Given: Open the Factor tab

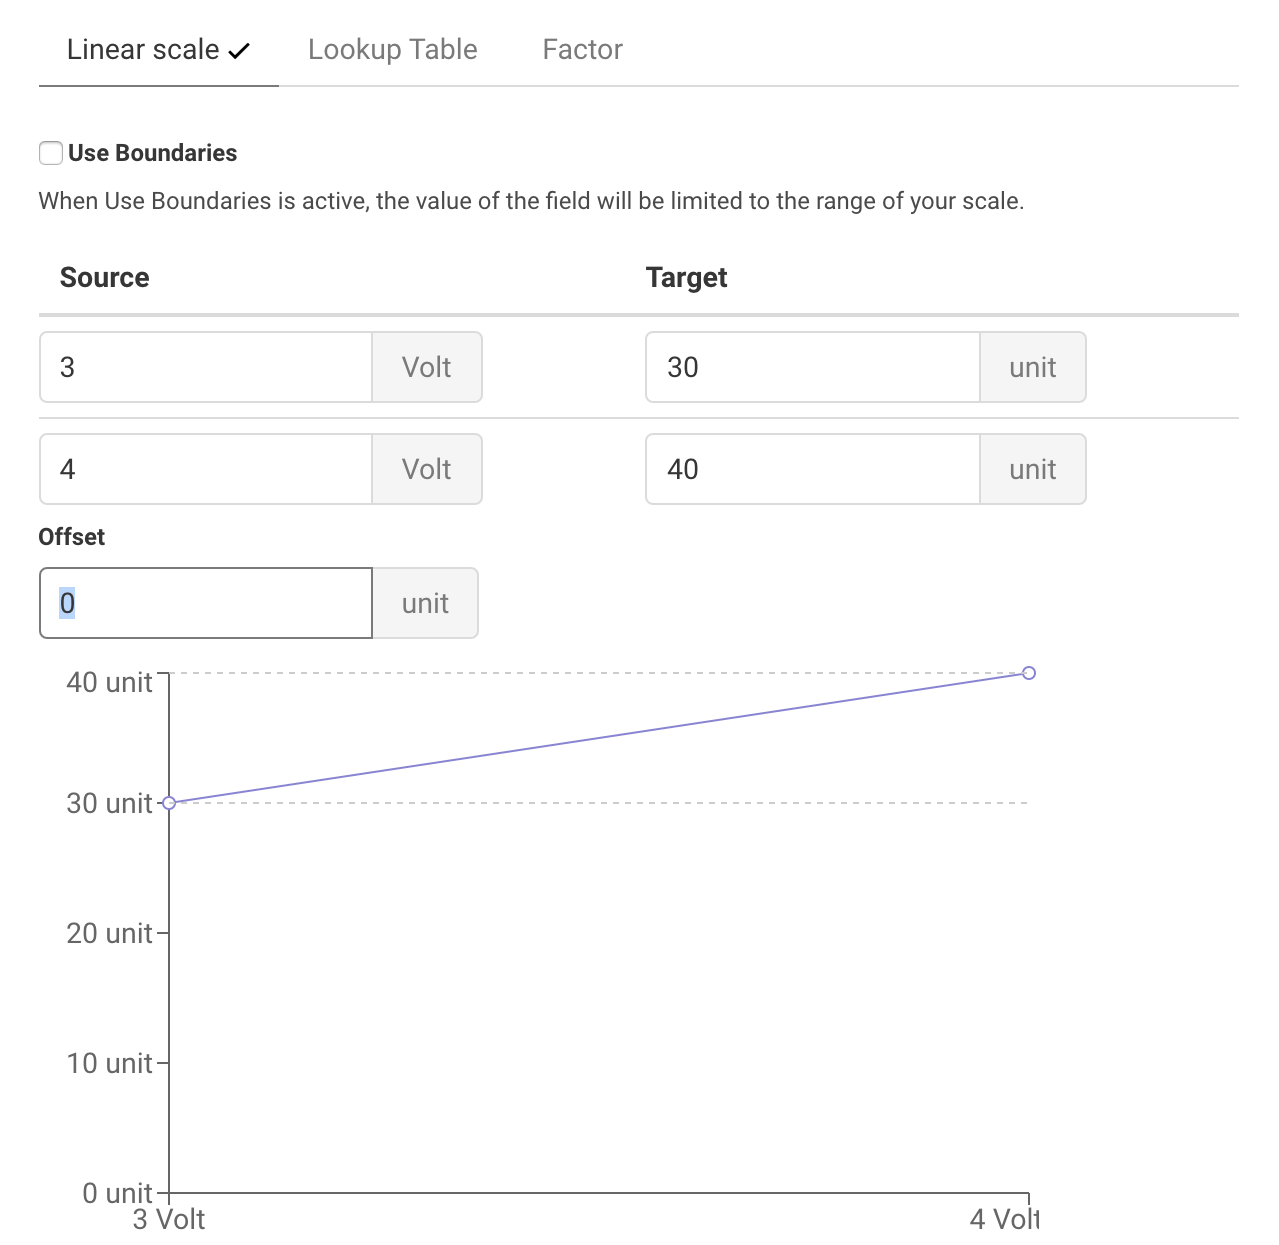Looking at the screenshot, I should pyautogui.click(x=582, y=49).
